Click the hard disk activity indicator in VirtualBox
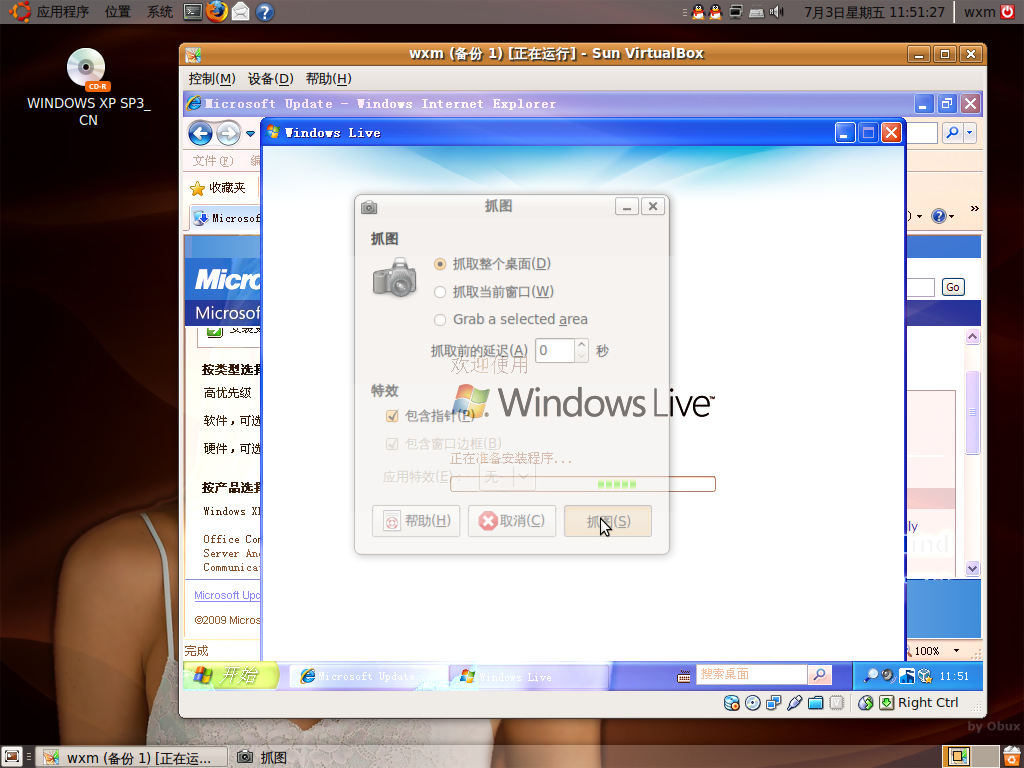Screen dimensions: 1024x768 [x=731, y=703]
